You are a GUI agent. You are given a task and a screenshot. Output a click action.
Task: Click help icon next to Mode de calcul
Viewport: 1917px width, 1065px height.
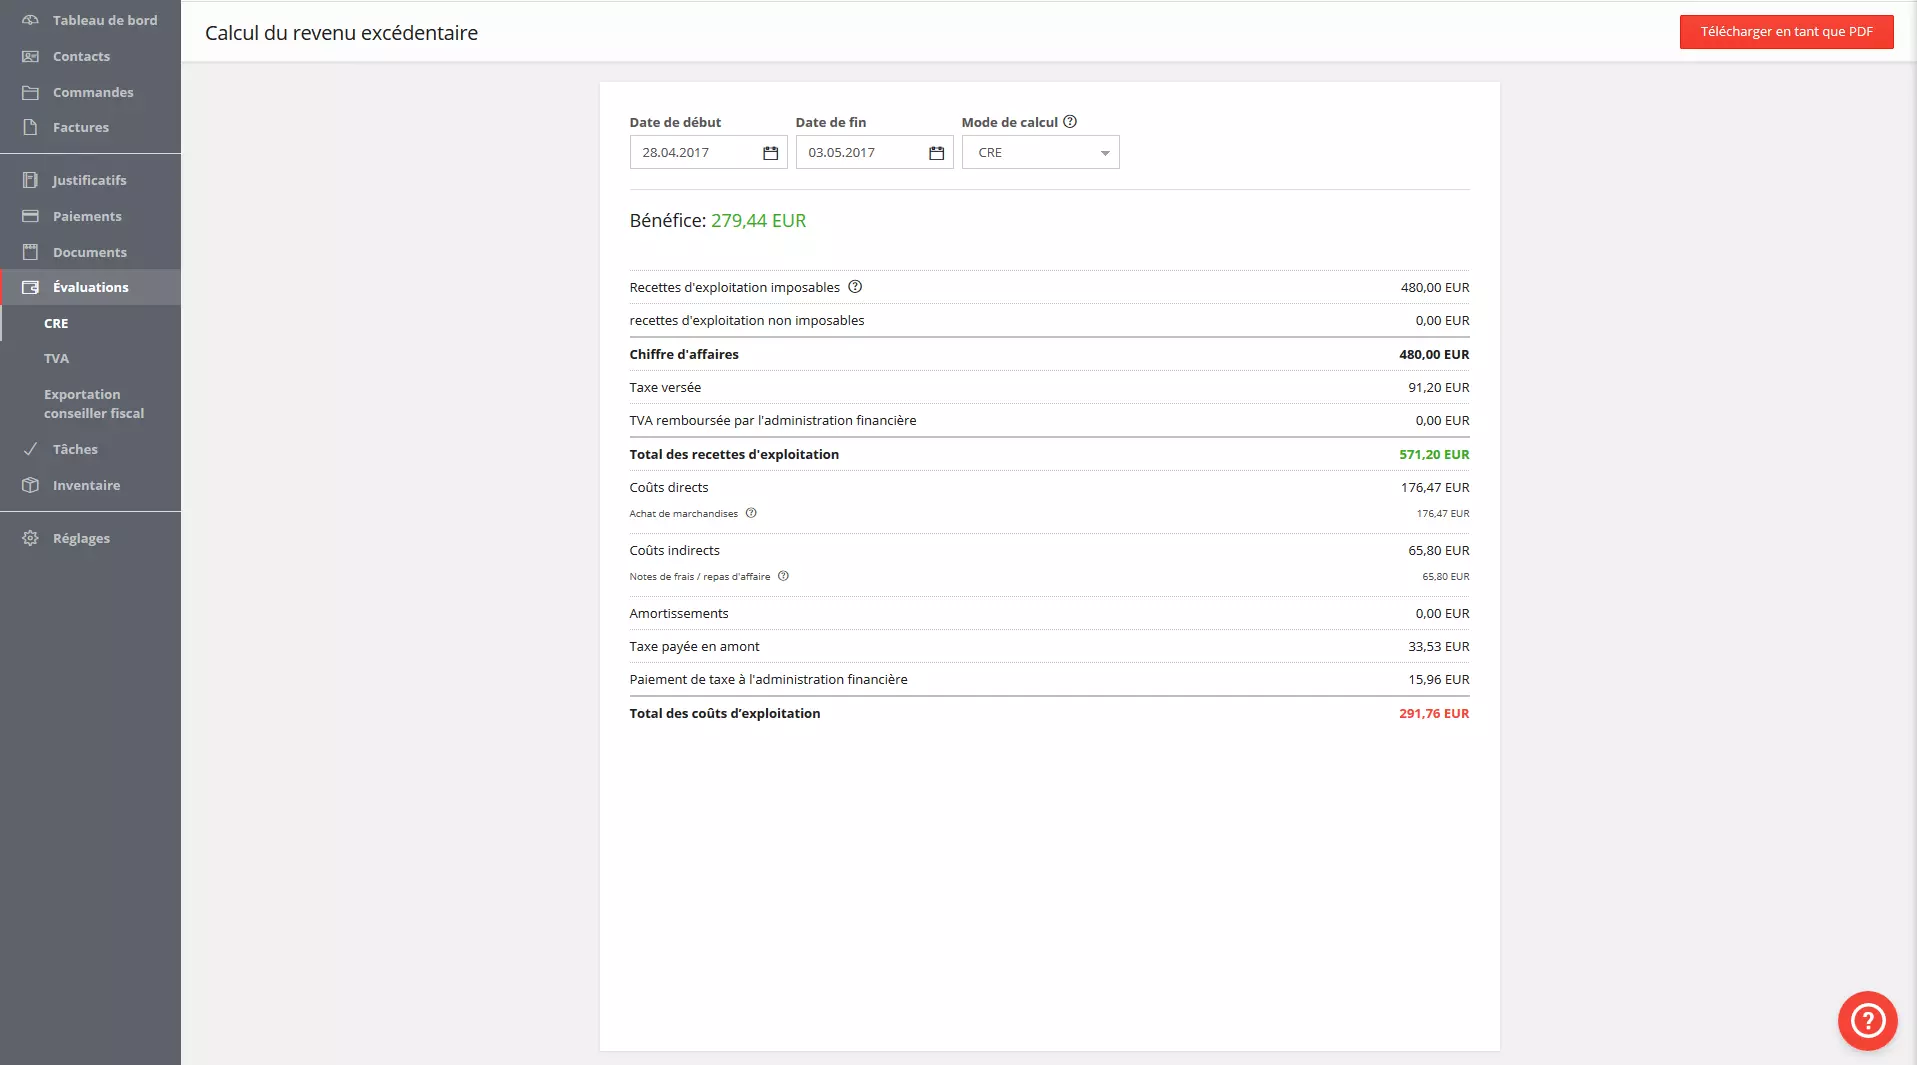(x=1070, y=122)
